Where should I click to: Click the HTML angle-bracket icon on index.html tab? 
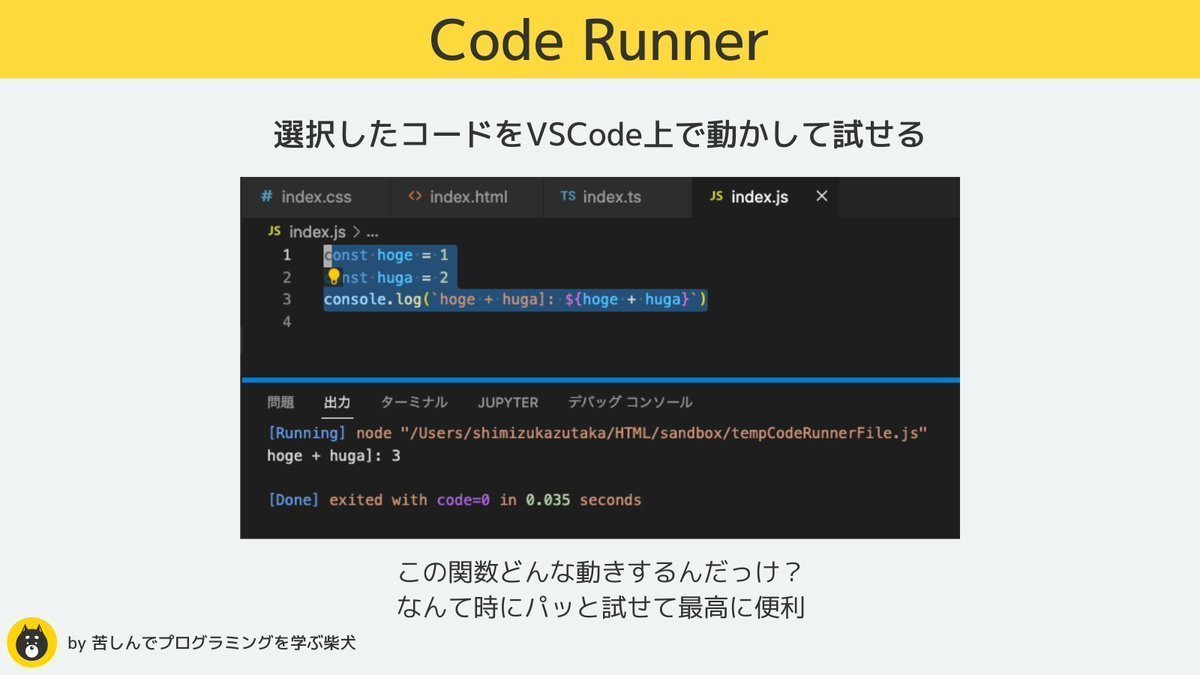click(x=416, y=197)
